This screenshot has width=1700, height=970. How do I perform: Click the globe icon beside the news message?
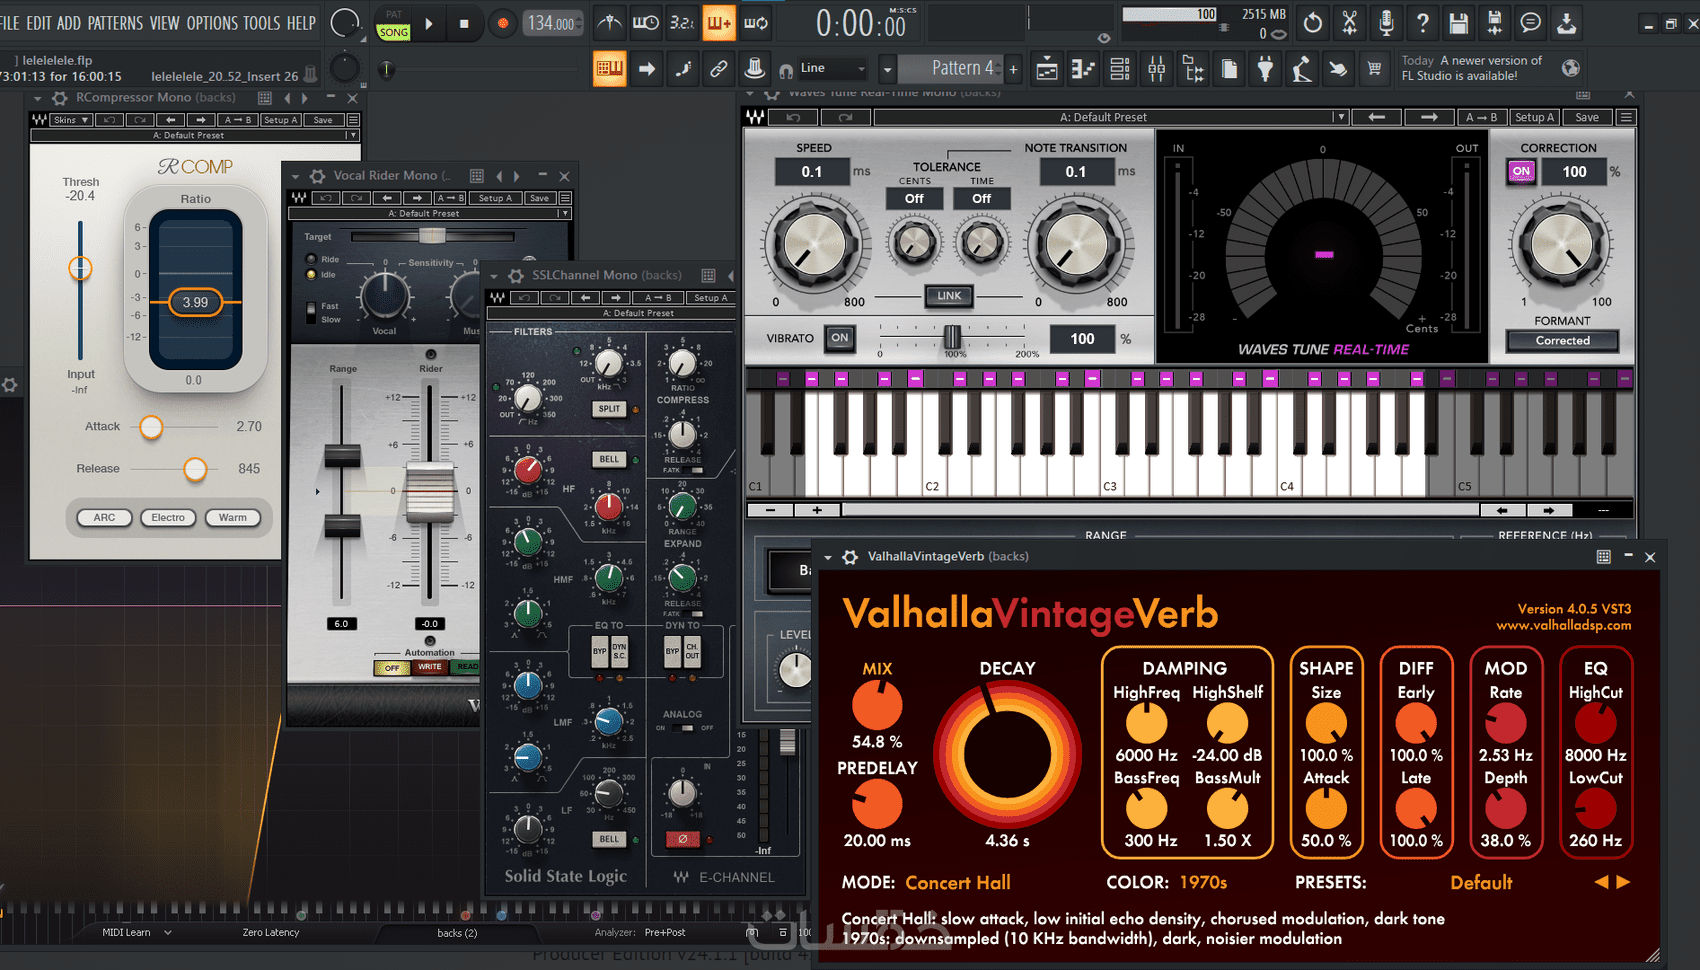pos(1571,68)
